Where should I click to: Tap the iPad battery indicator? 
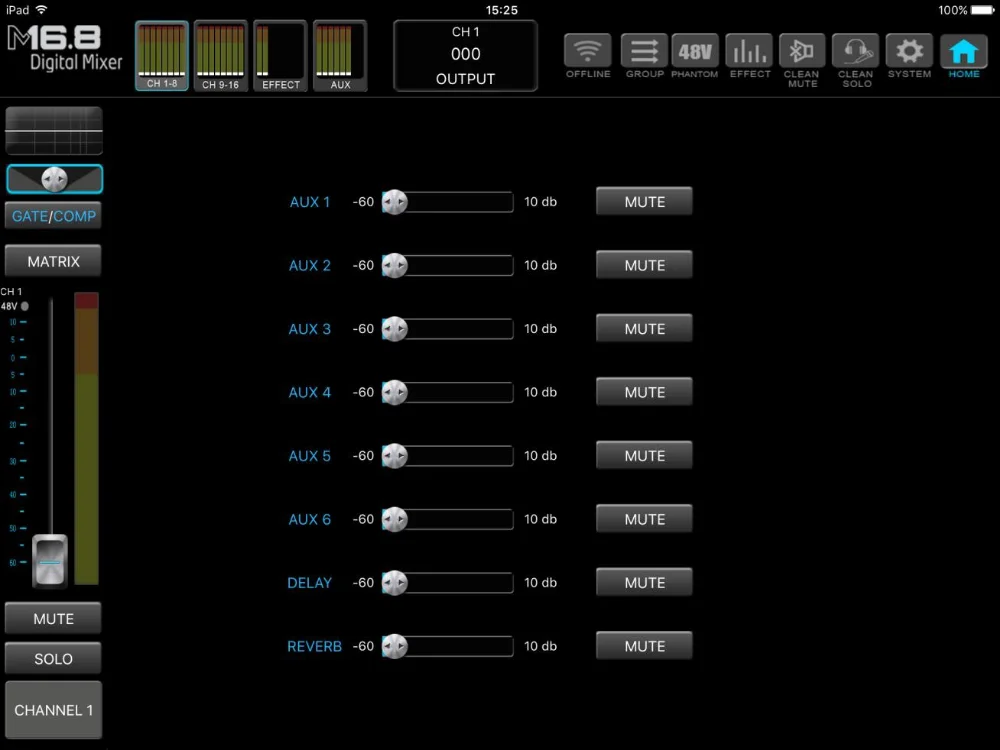982,10
